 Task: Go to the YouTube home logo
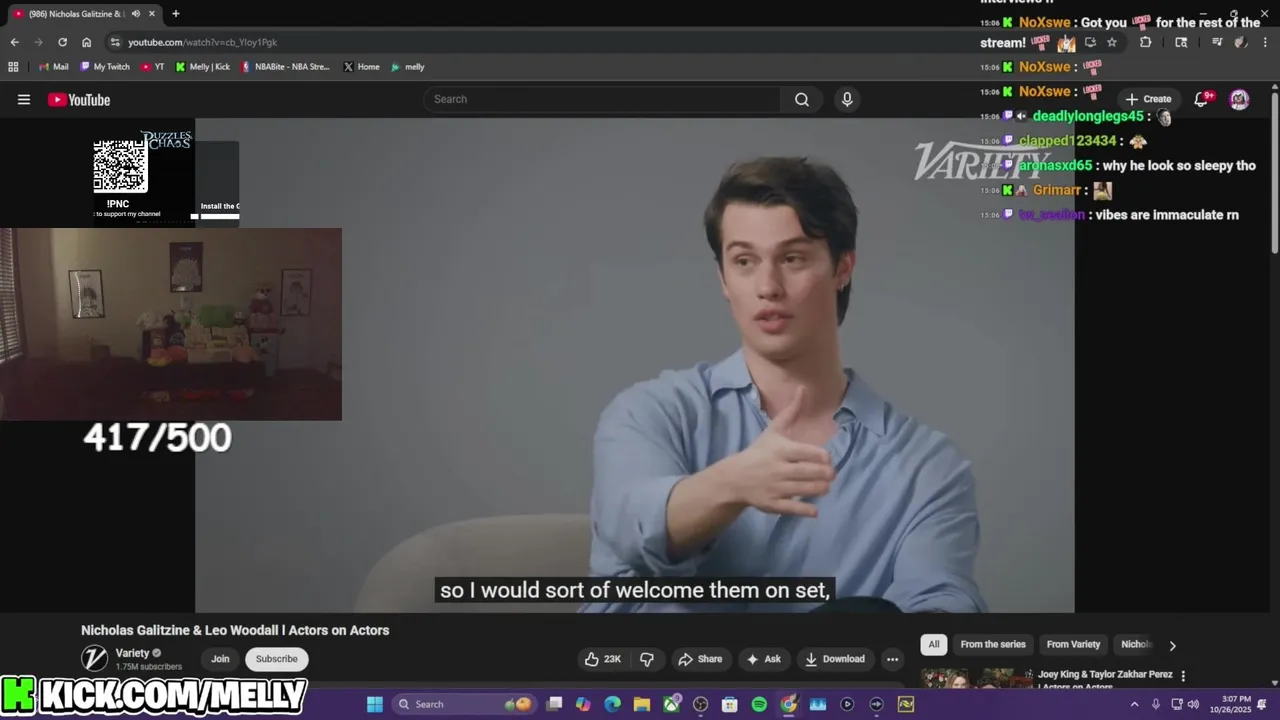79,99
